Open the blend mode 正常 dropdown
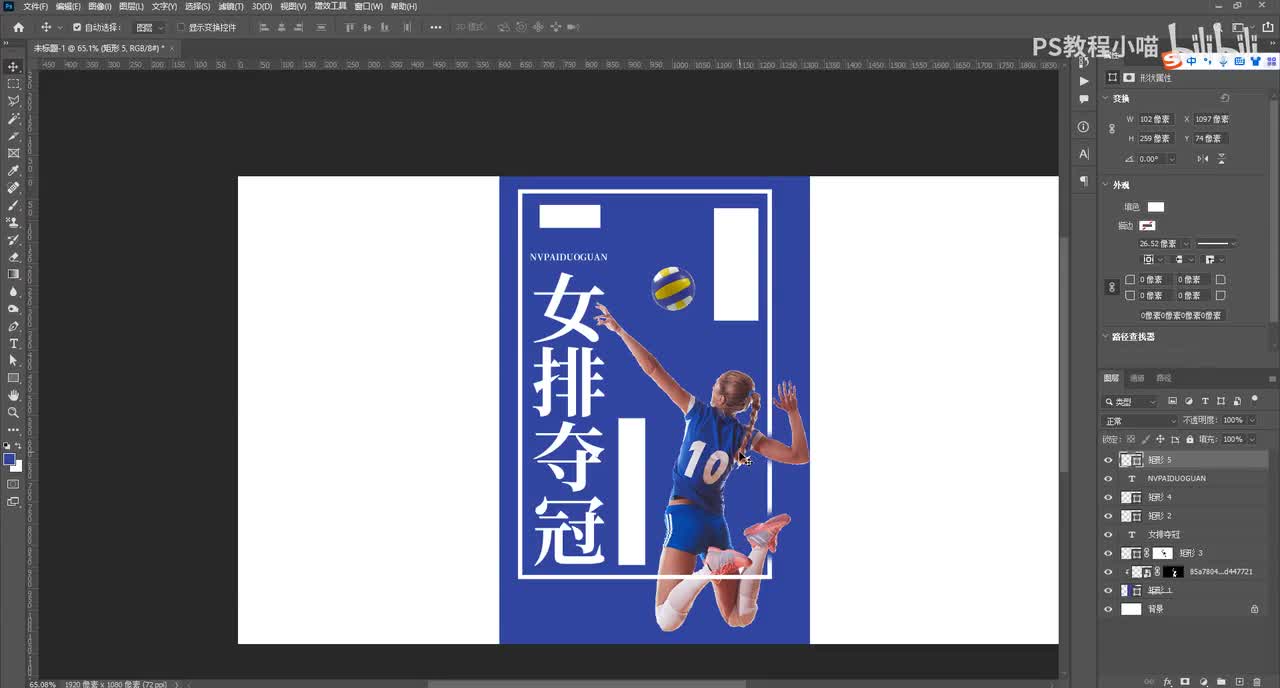Image resolution: width=1280 pixels, height=688 pixels. 1139,421
